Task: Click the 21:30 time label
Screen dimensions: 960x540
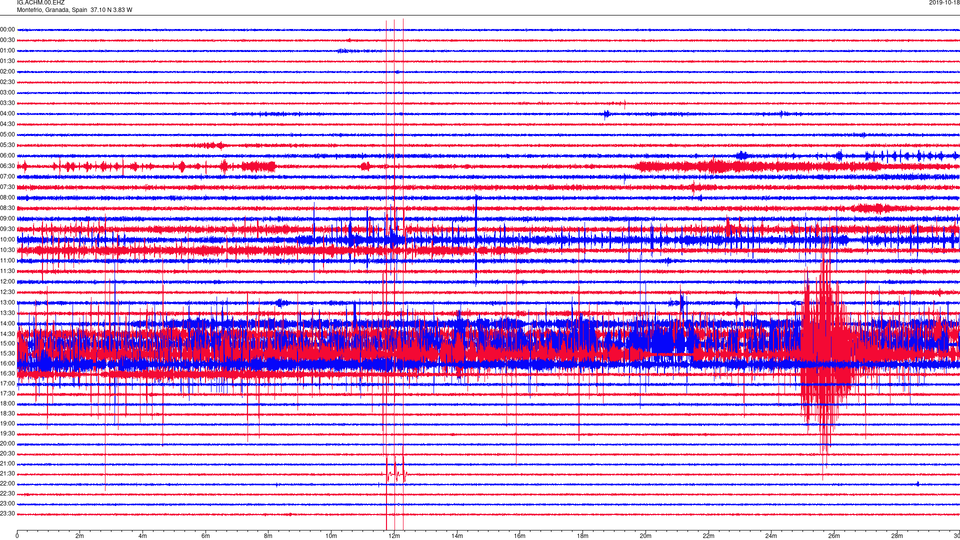Action: [8, 474]
